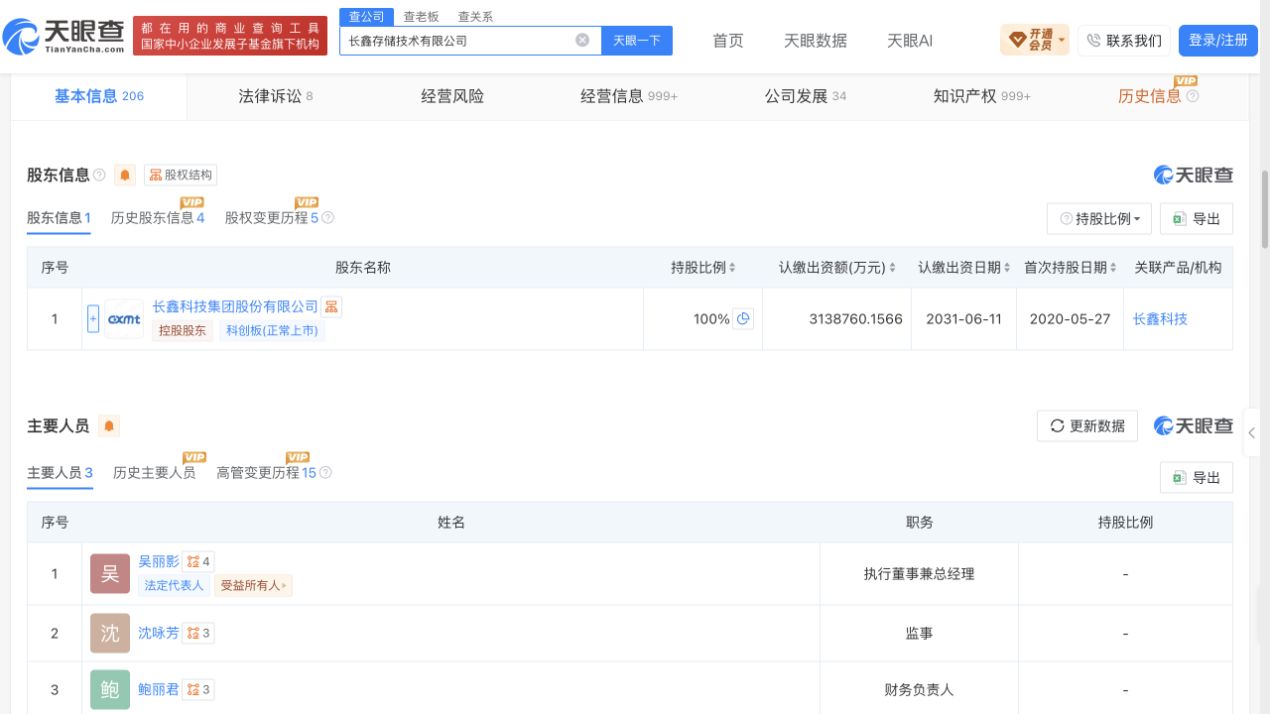Click the cxmt company logo

[x=124, y=319]
